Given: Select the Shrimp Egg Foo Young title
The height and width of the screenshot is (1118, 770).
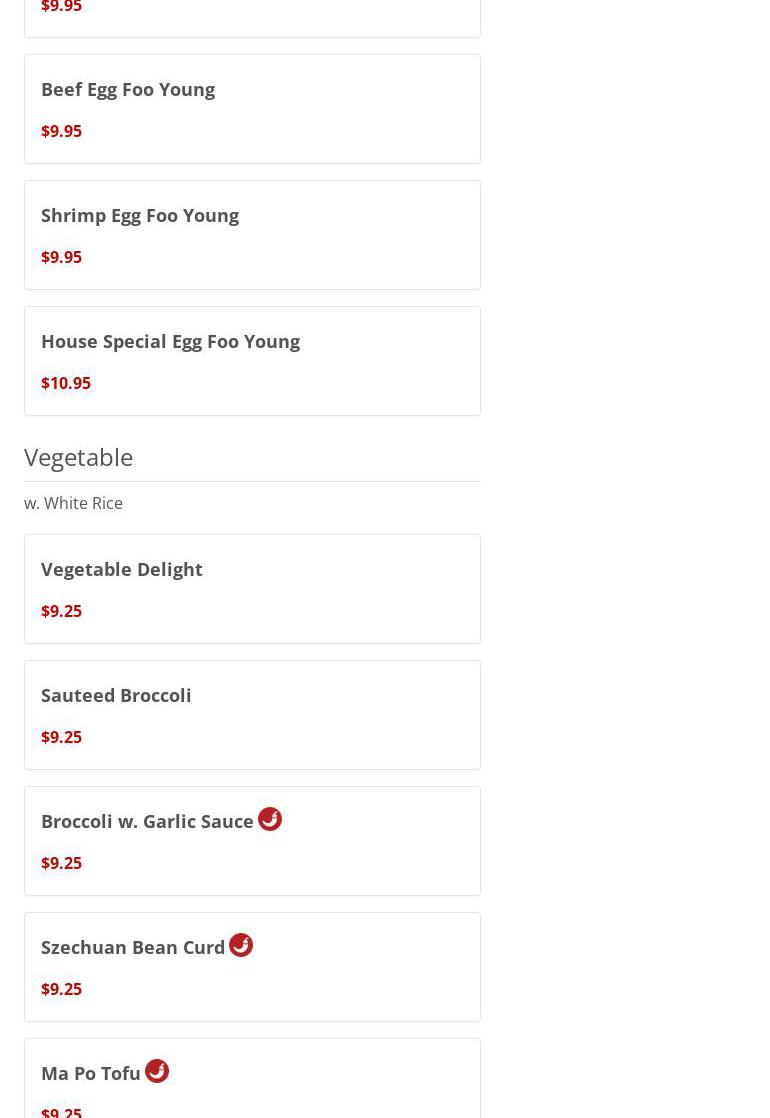Looking at the screenshot, I should coord(140,215).
